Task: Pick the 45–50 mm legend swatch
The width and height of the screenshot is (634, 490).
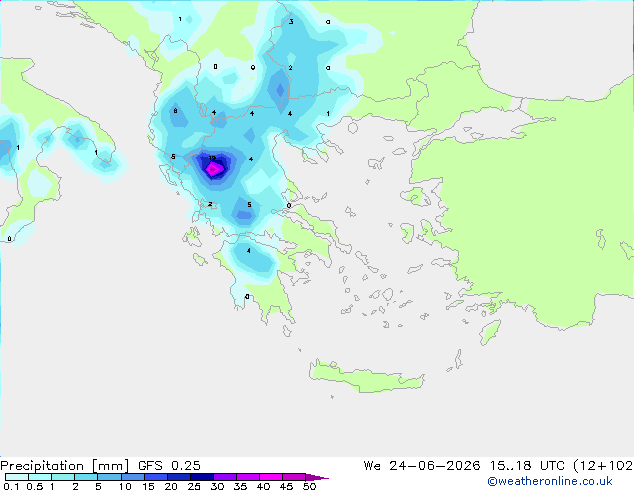Action: click(294, 477)
